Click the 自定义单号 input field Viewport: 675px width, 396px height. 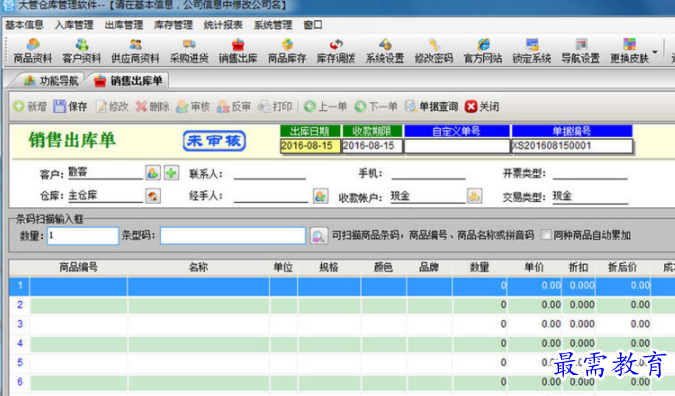pos(457,146)
